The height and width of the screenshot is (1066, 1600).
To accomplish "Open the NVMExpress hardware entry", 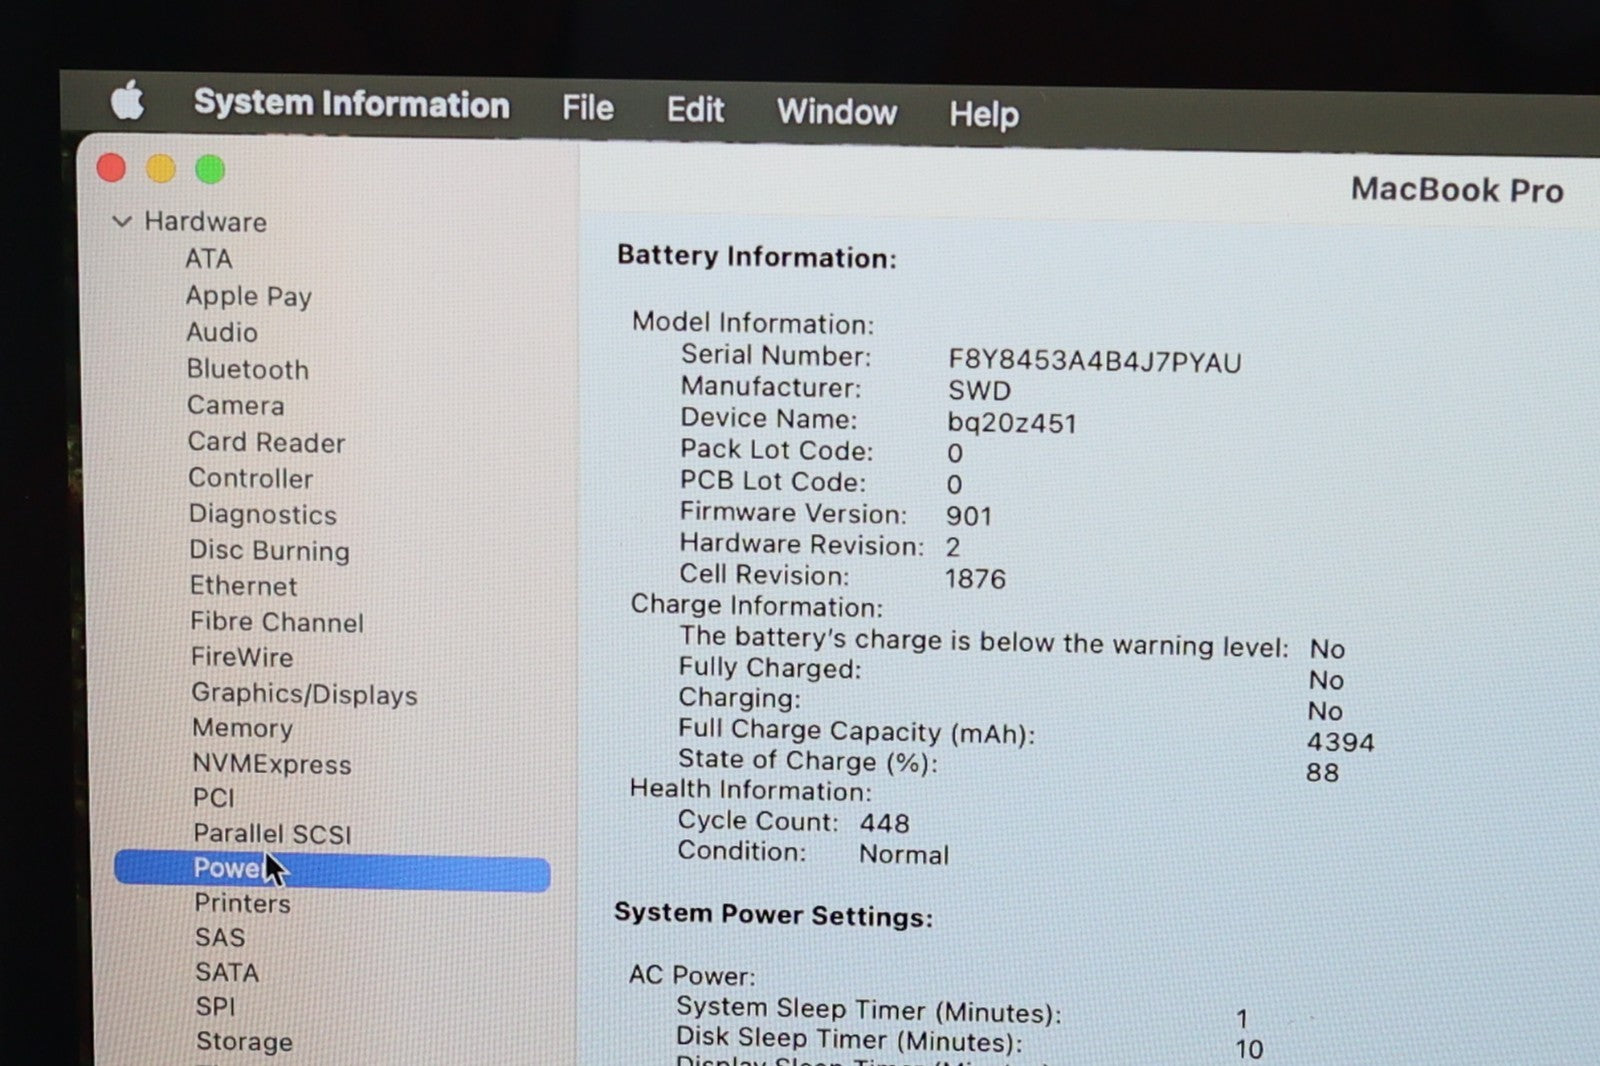I will coord(271,764).
